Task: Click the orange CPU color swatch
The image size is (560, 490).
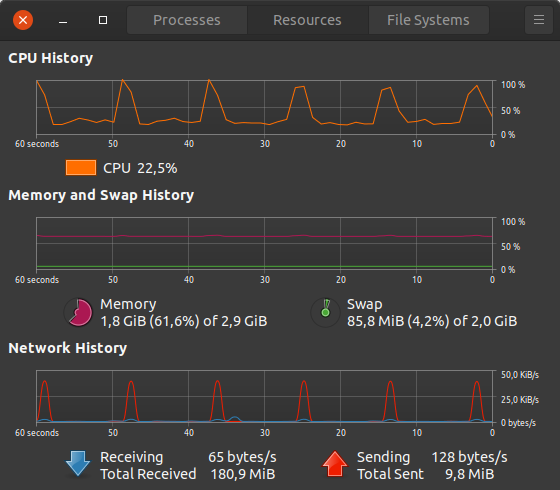Action: (x=81, y=168)
